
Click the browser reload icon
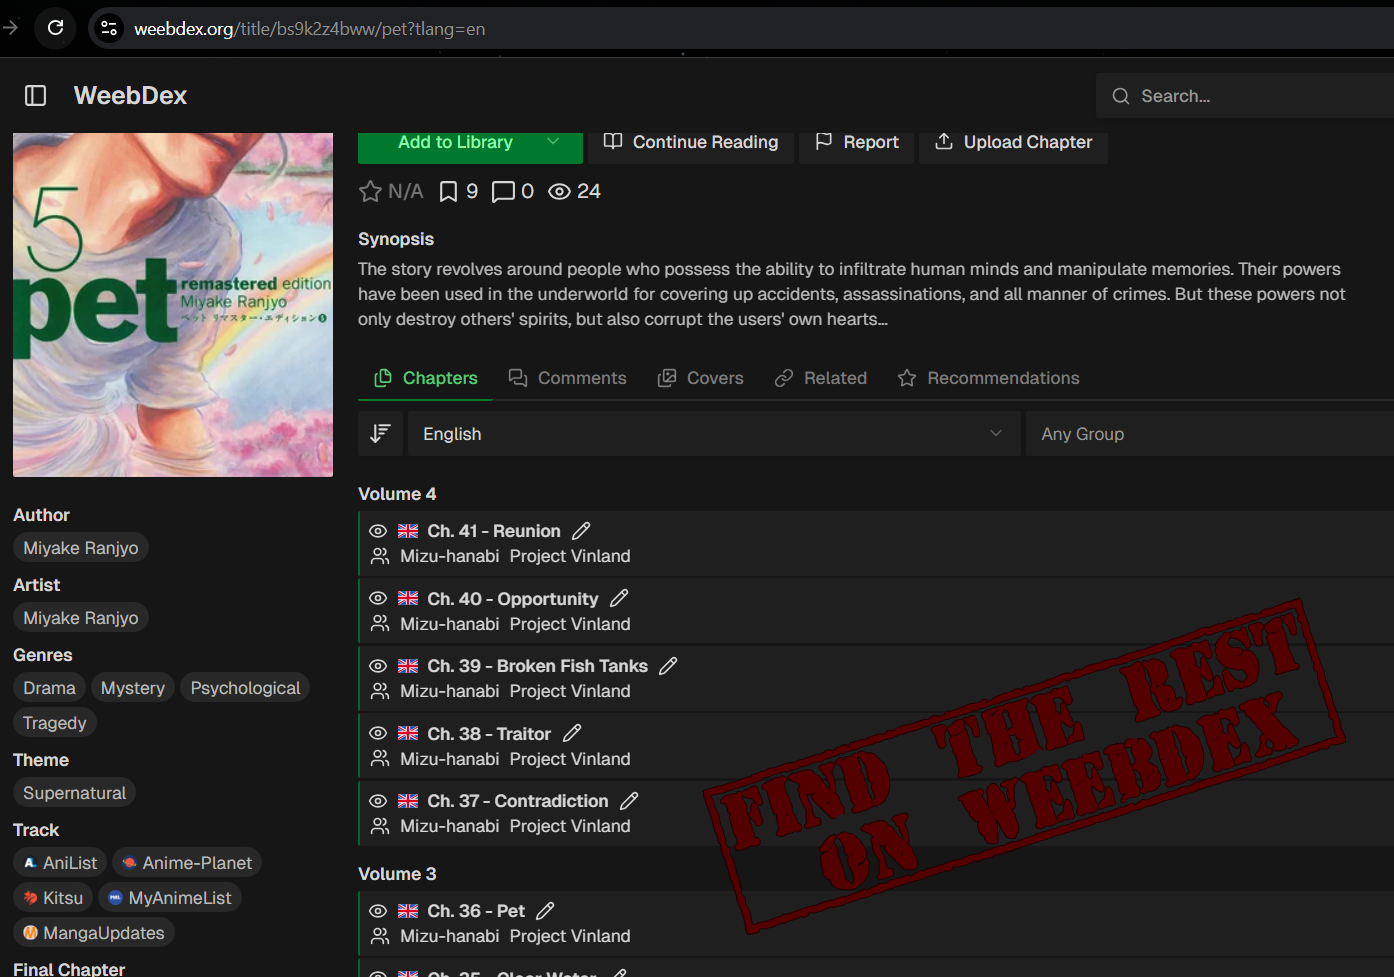point(56,28)
